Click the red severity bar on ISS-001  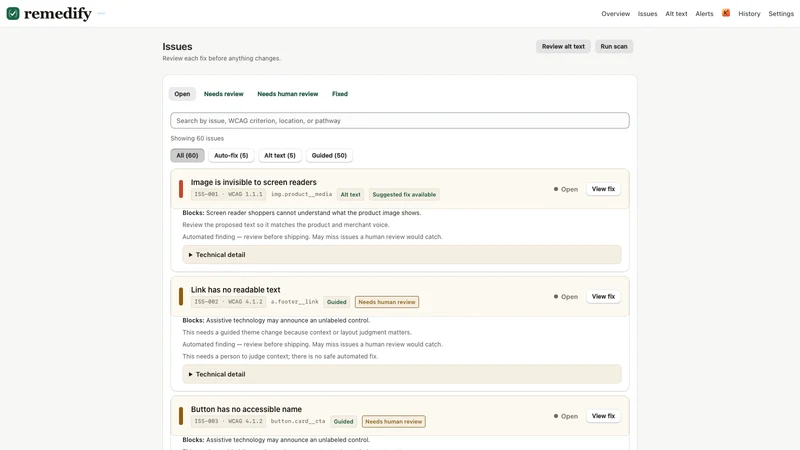point(181,189)
